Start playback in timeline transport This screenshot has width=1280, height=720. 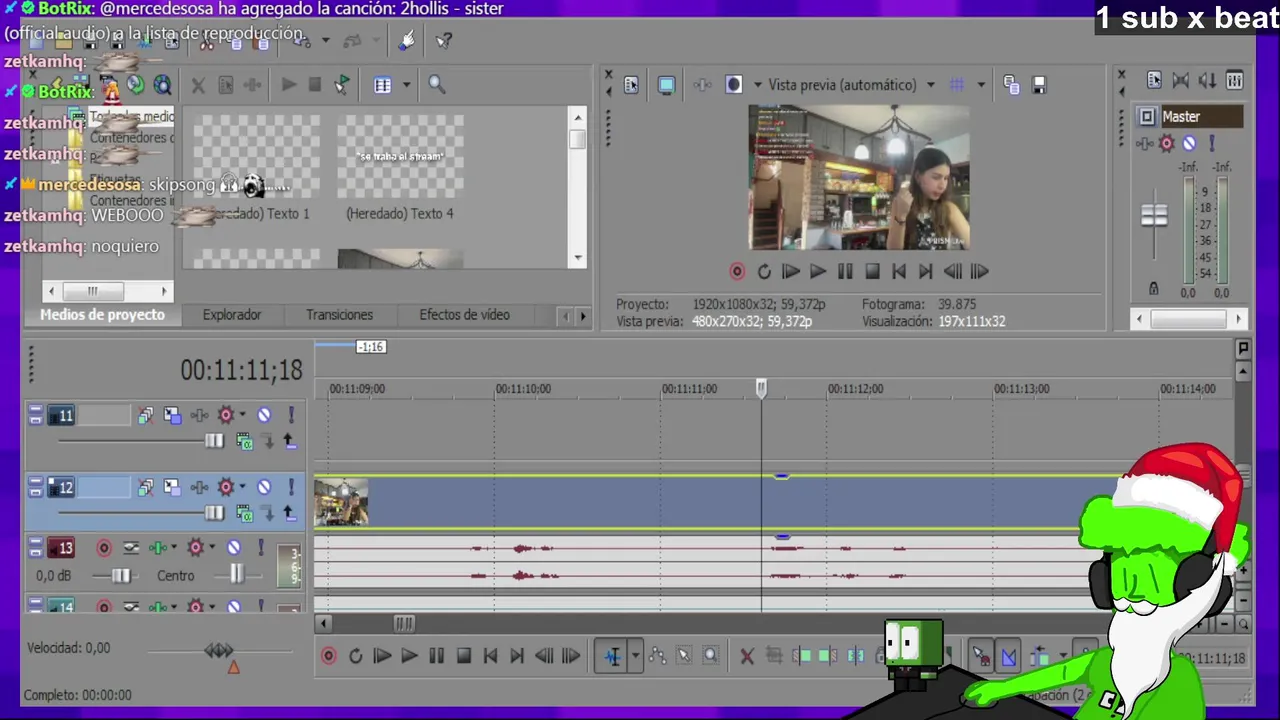[x=409, y=656]
